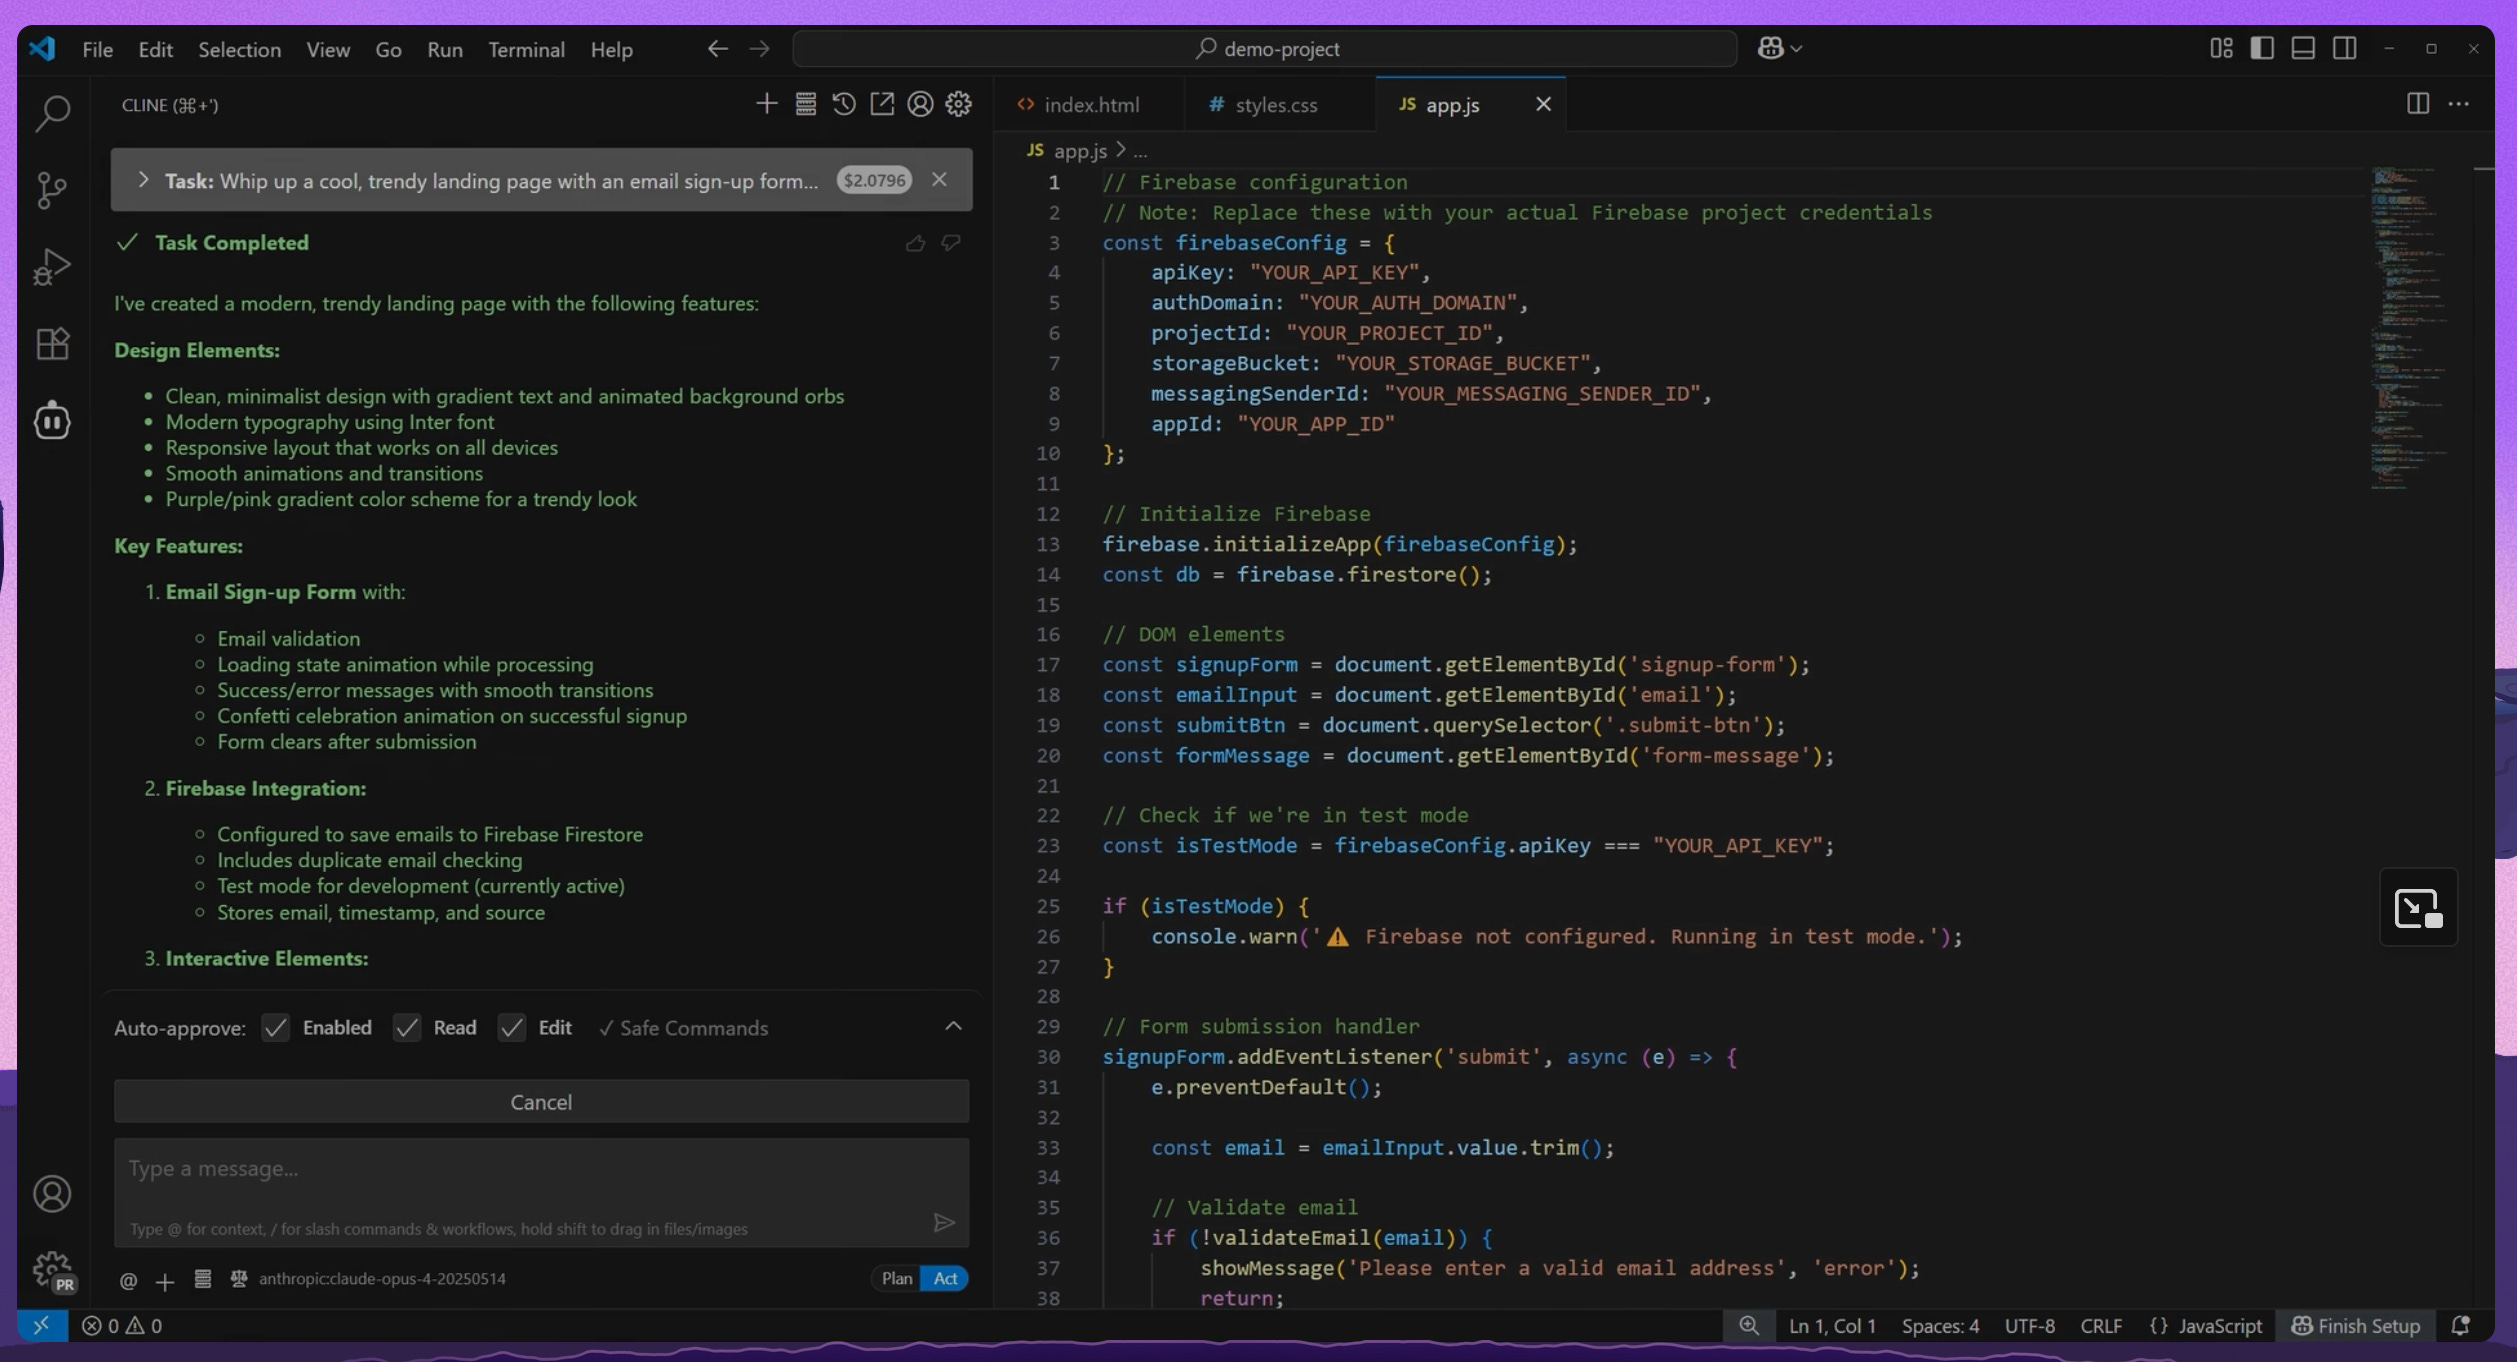Toggle the Edit auto-approve checkbox
This screenshot has height=1362, width=2517.
(512, 1028)
